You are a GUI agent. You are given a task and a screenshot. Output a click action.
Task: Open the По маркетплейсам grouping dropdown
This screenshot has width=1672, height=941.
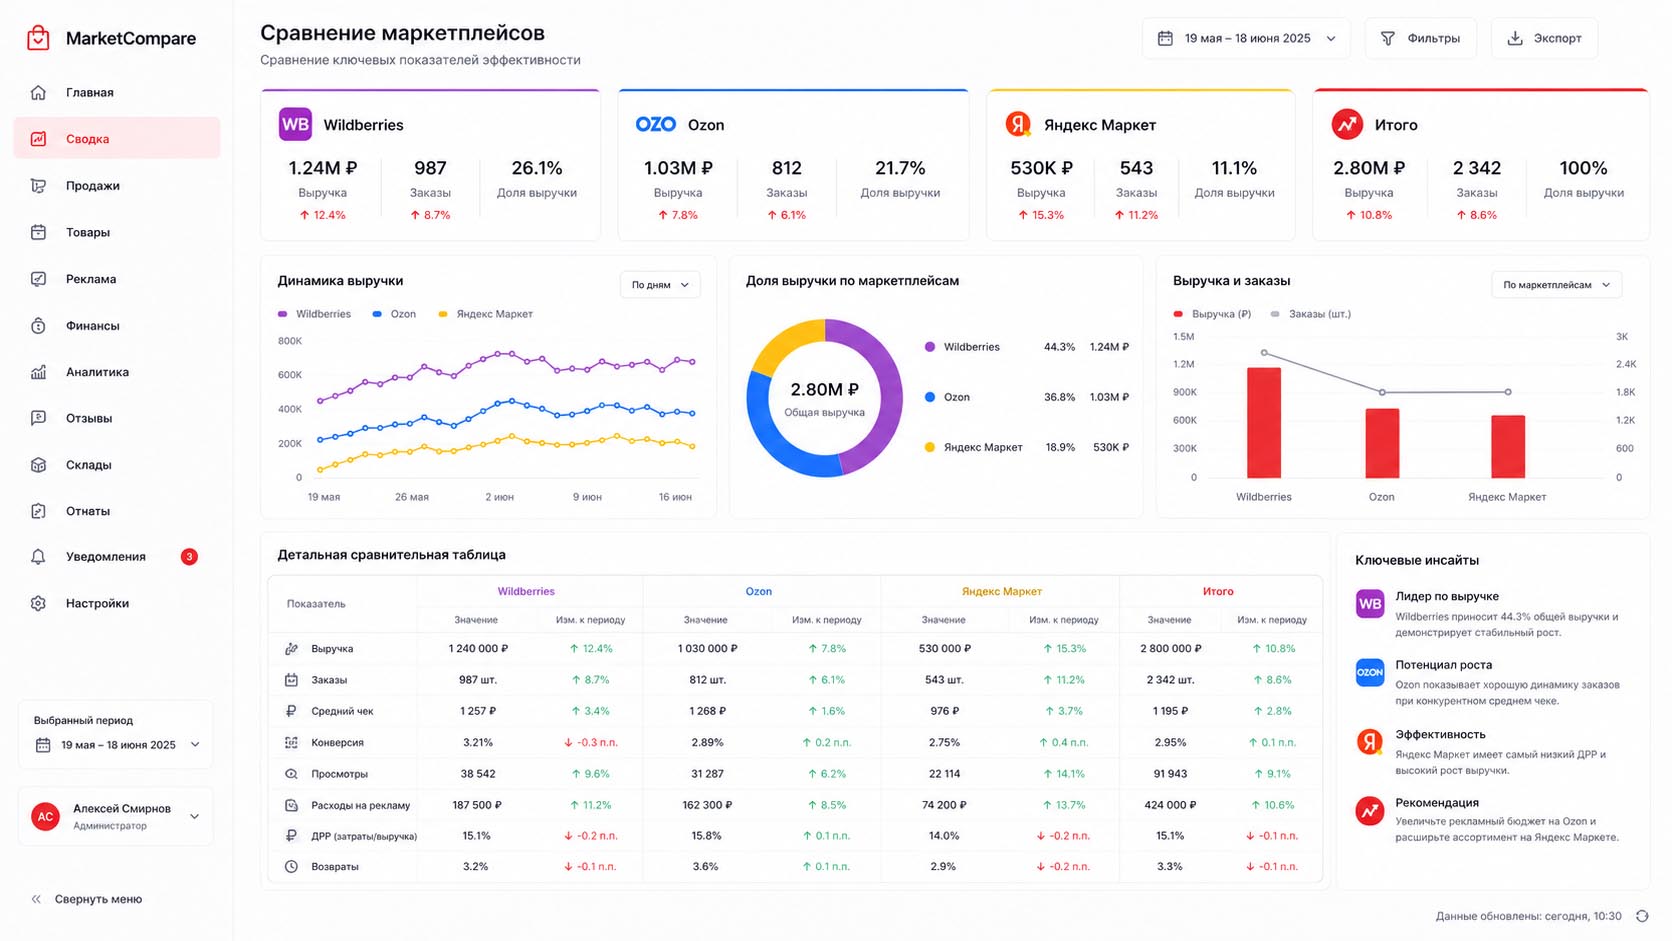click(x=1556, y=285)
